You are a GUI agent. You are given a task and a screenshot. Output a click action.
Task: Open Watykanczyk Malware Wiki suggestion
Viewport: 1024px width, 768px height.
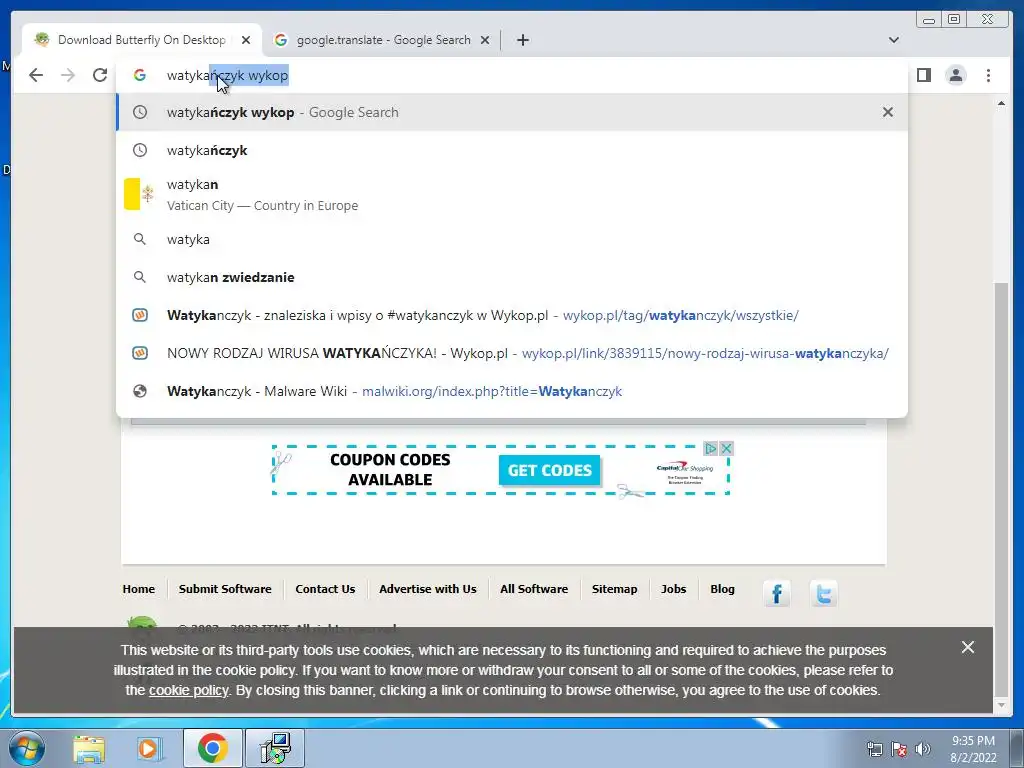click(511, 391)
